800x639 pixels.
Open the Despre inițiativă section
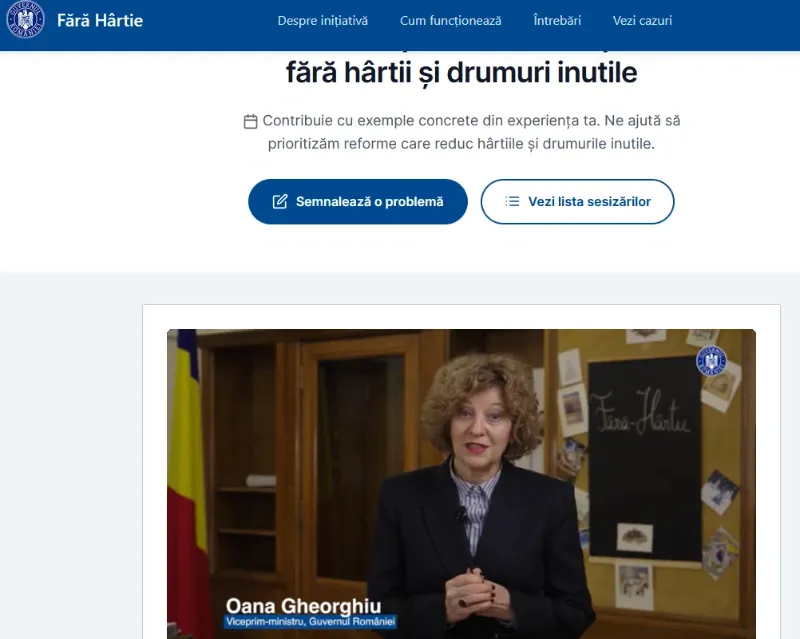(322, 20)
